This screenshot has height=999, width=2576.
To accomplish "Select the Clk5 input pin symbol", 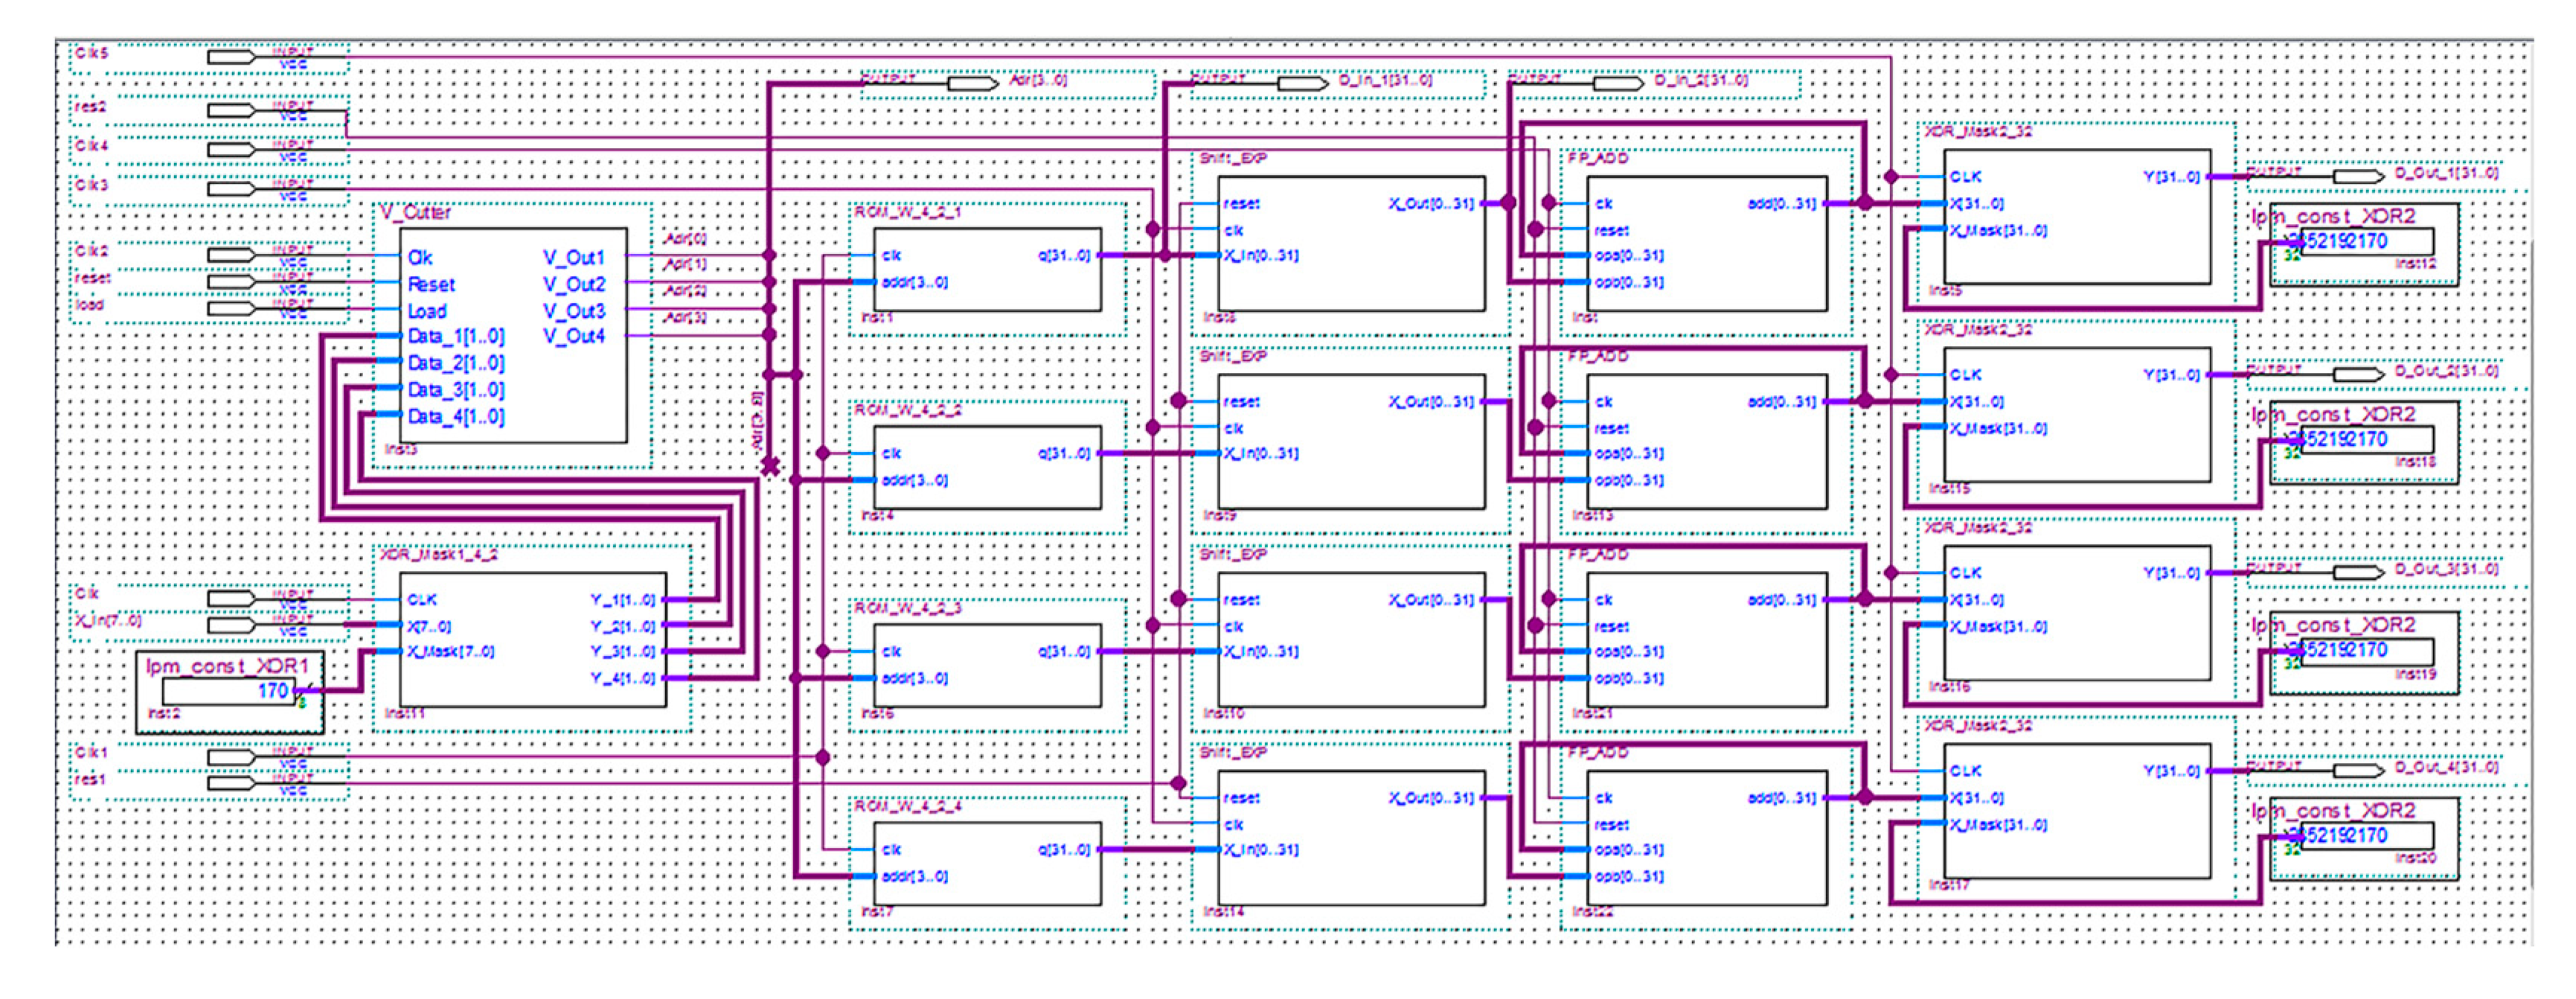I will (x=232, y=57).
